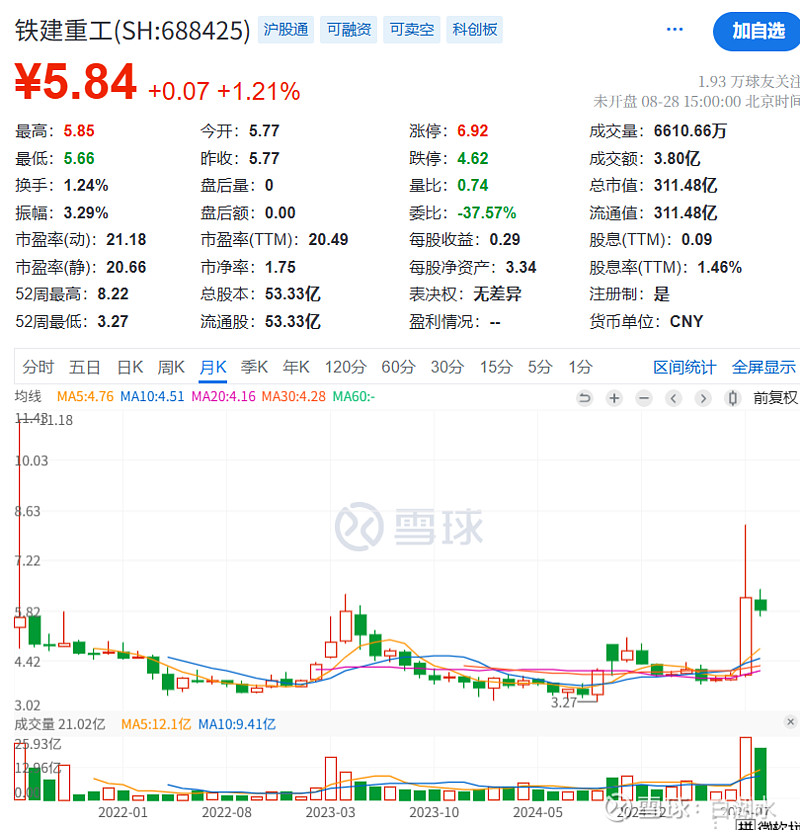The image size is (800, 833).
Task: Click the 最高 value 5.85
Action: 79,131
